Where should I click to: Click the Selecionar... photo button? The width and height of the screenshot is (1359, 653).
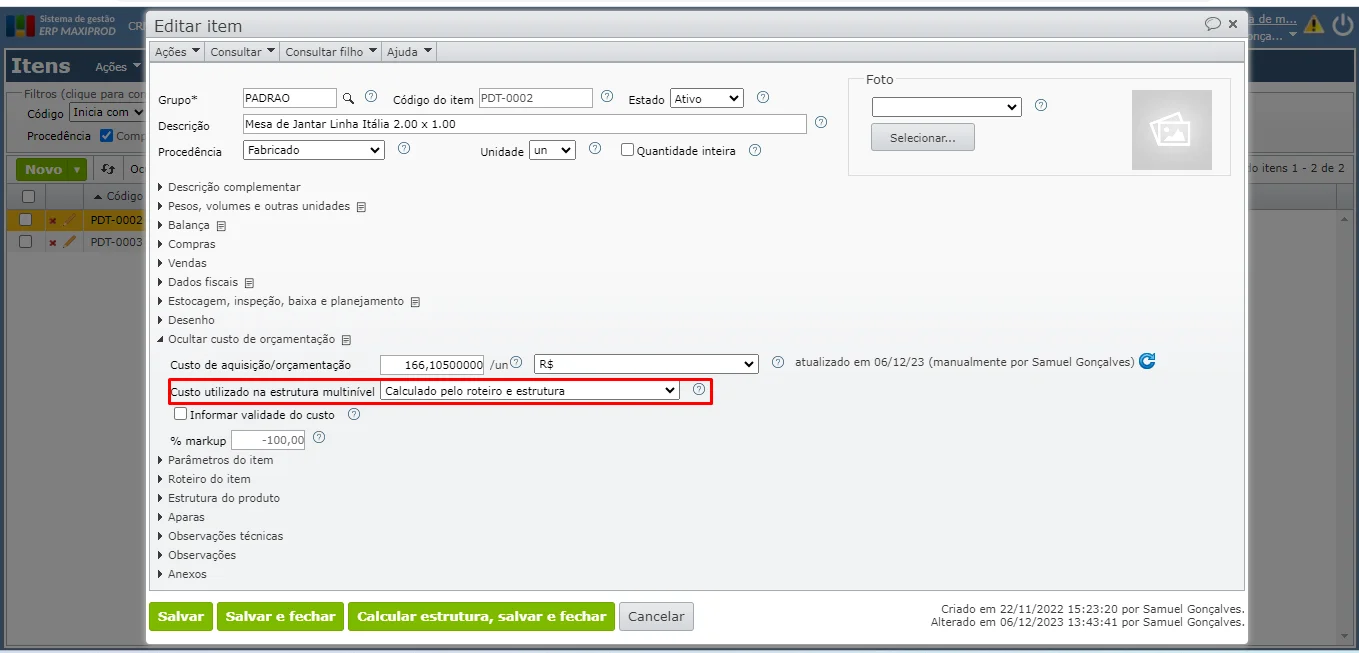923,138
